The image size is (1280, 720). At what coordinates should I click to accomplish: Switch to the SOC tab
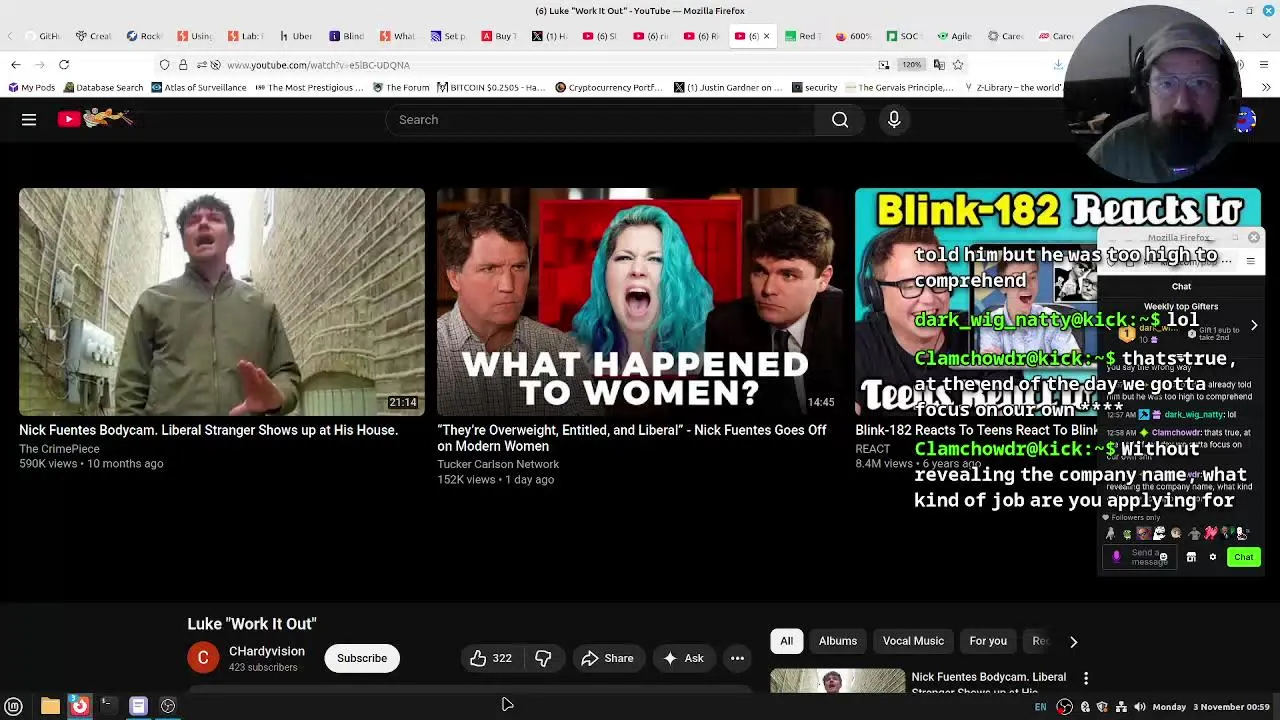coord(904,36)
